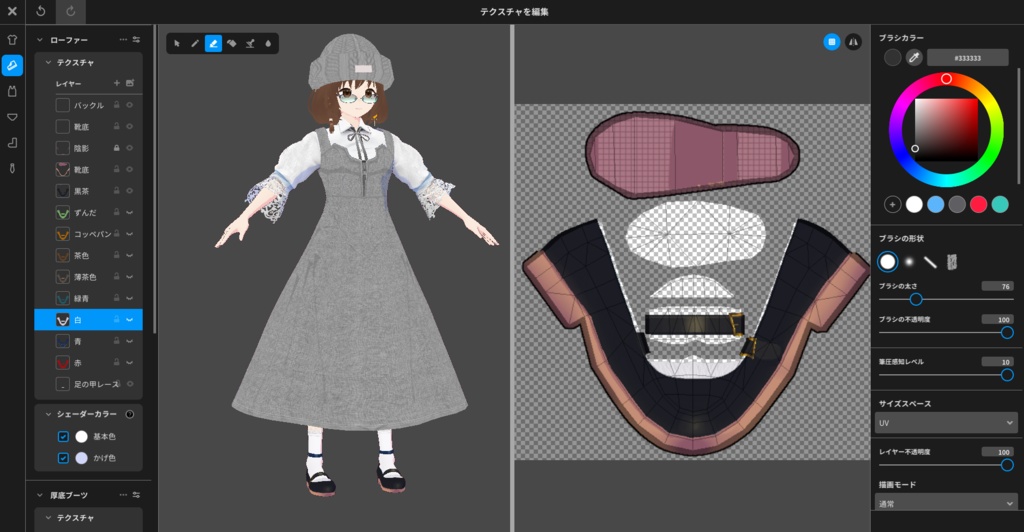Show the hidden 赤 layer
1024x532 pixels.
[129, 363]
